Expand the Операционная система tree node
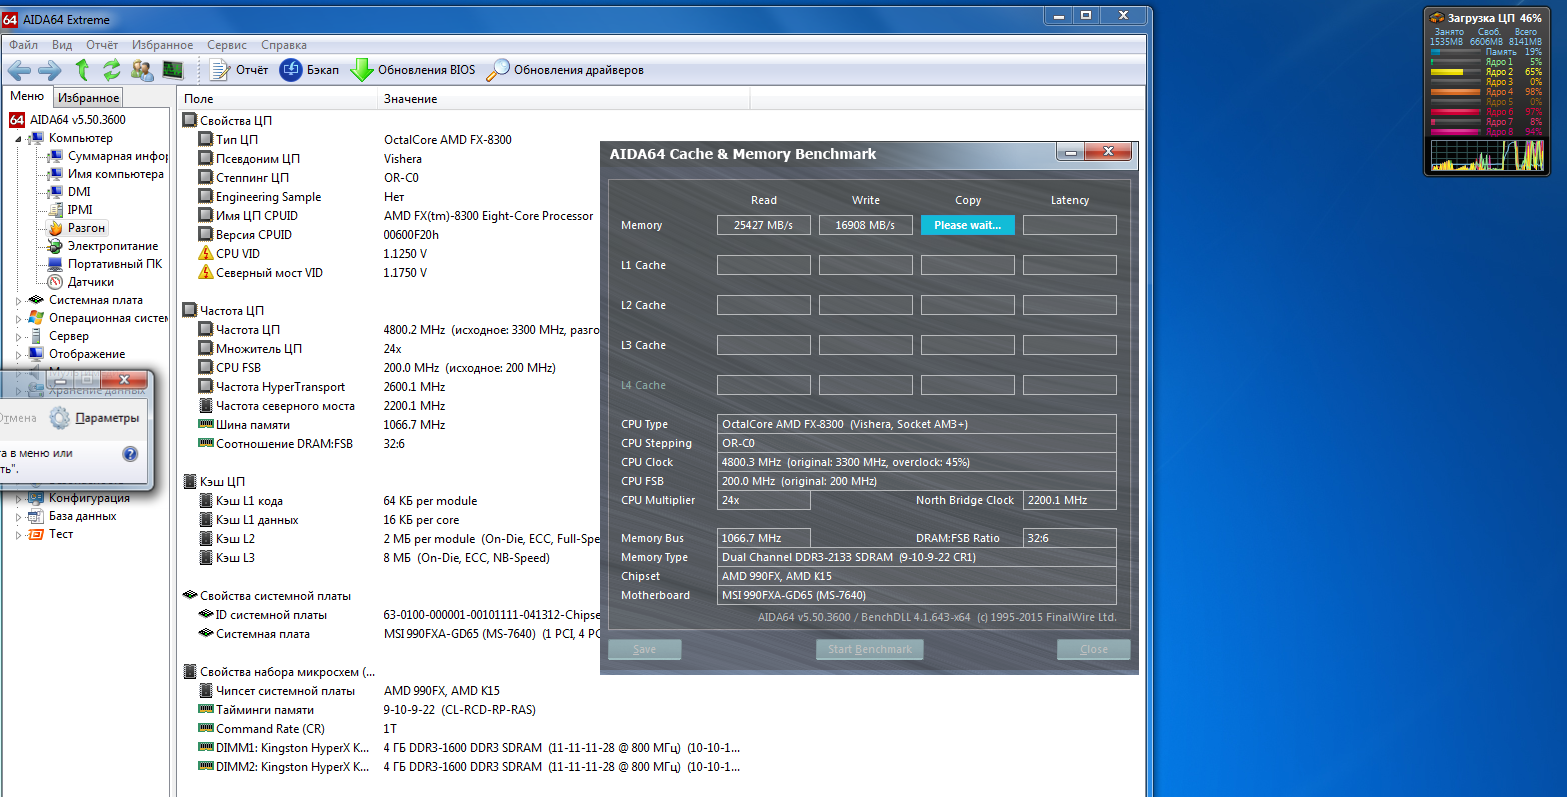Image resolution: width=1567 pixels, height=797 pixels. pos(18,319)
